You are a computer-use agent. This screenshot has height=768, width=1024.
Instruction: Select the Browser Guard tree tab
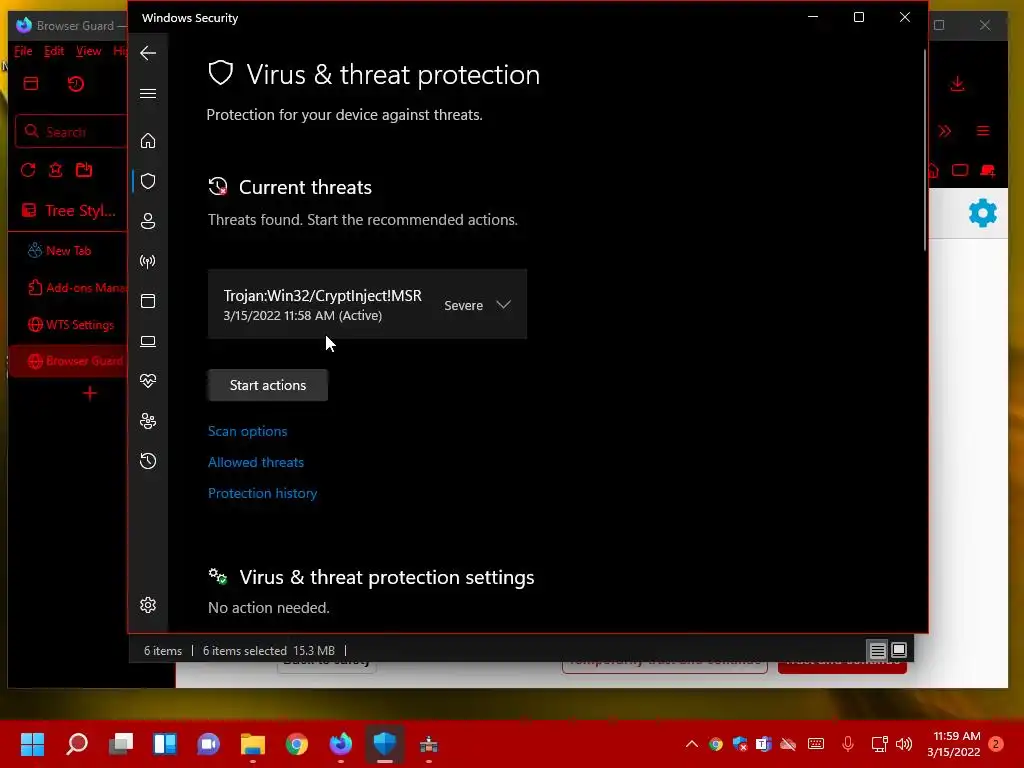(x=69, y=360)
